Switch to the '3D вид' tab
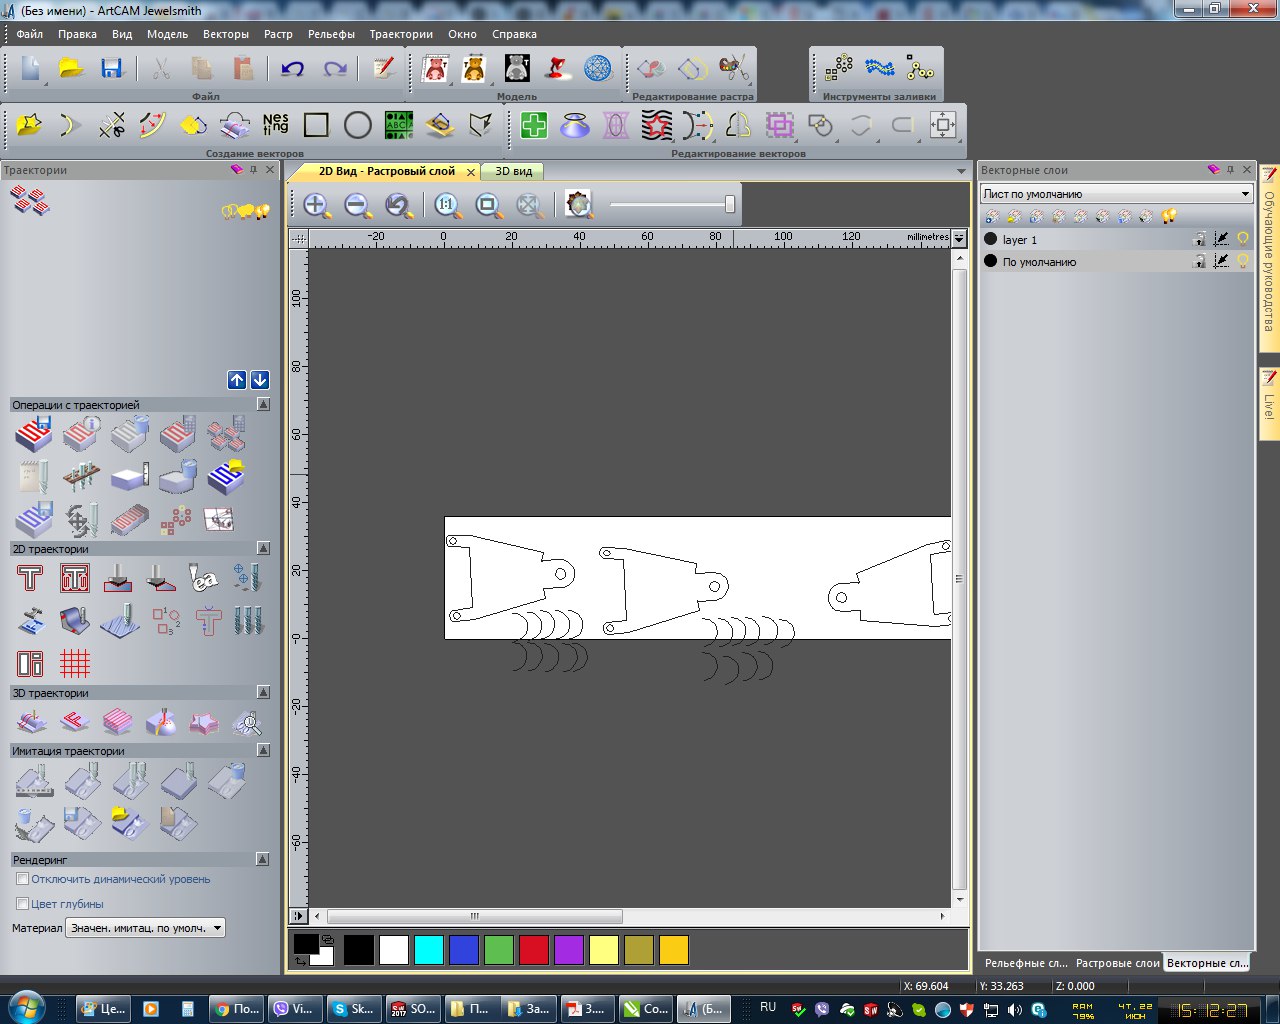Screen dimensions: 1280x1024 point(513,171)
